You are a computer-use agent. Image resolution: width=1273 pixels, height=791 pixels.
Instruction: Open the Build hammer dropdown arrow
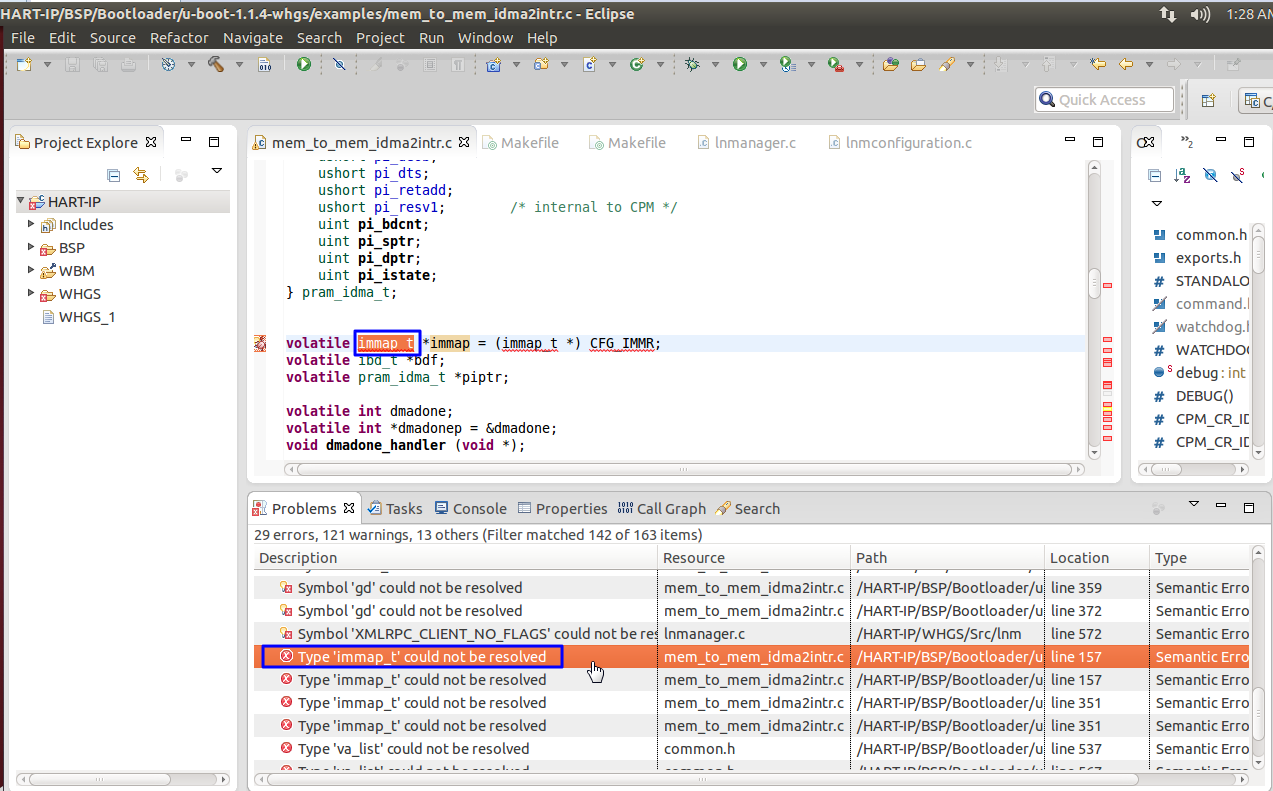click(239, 65)
